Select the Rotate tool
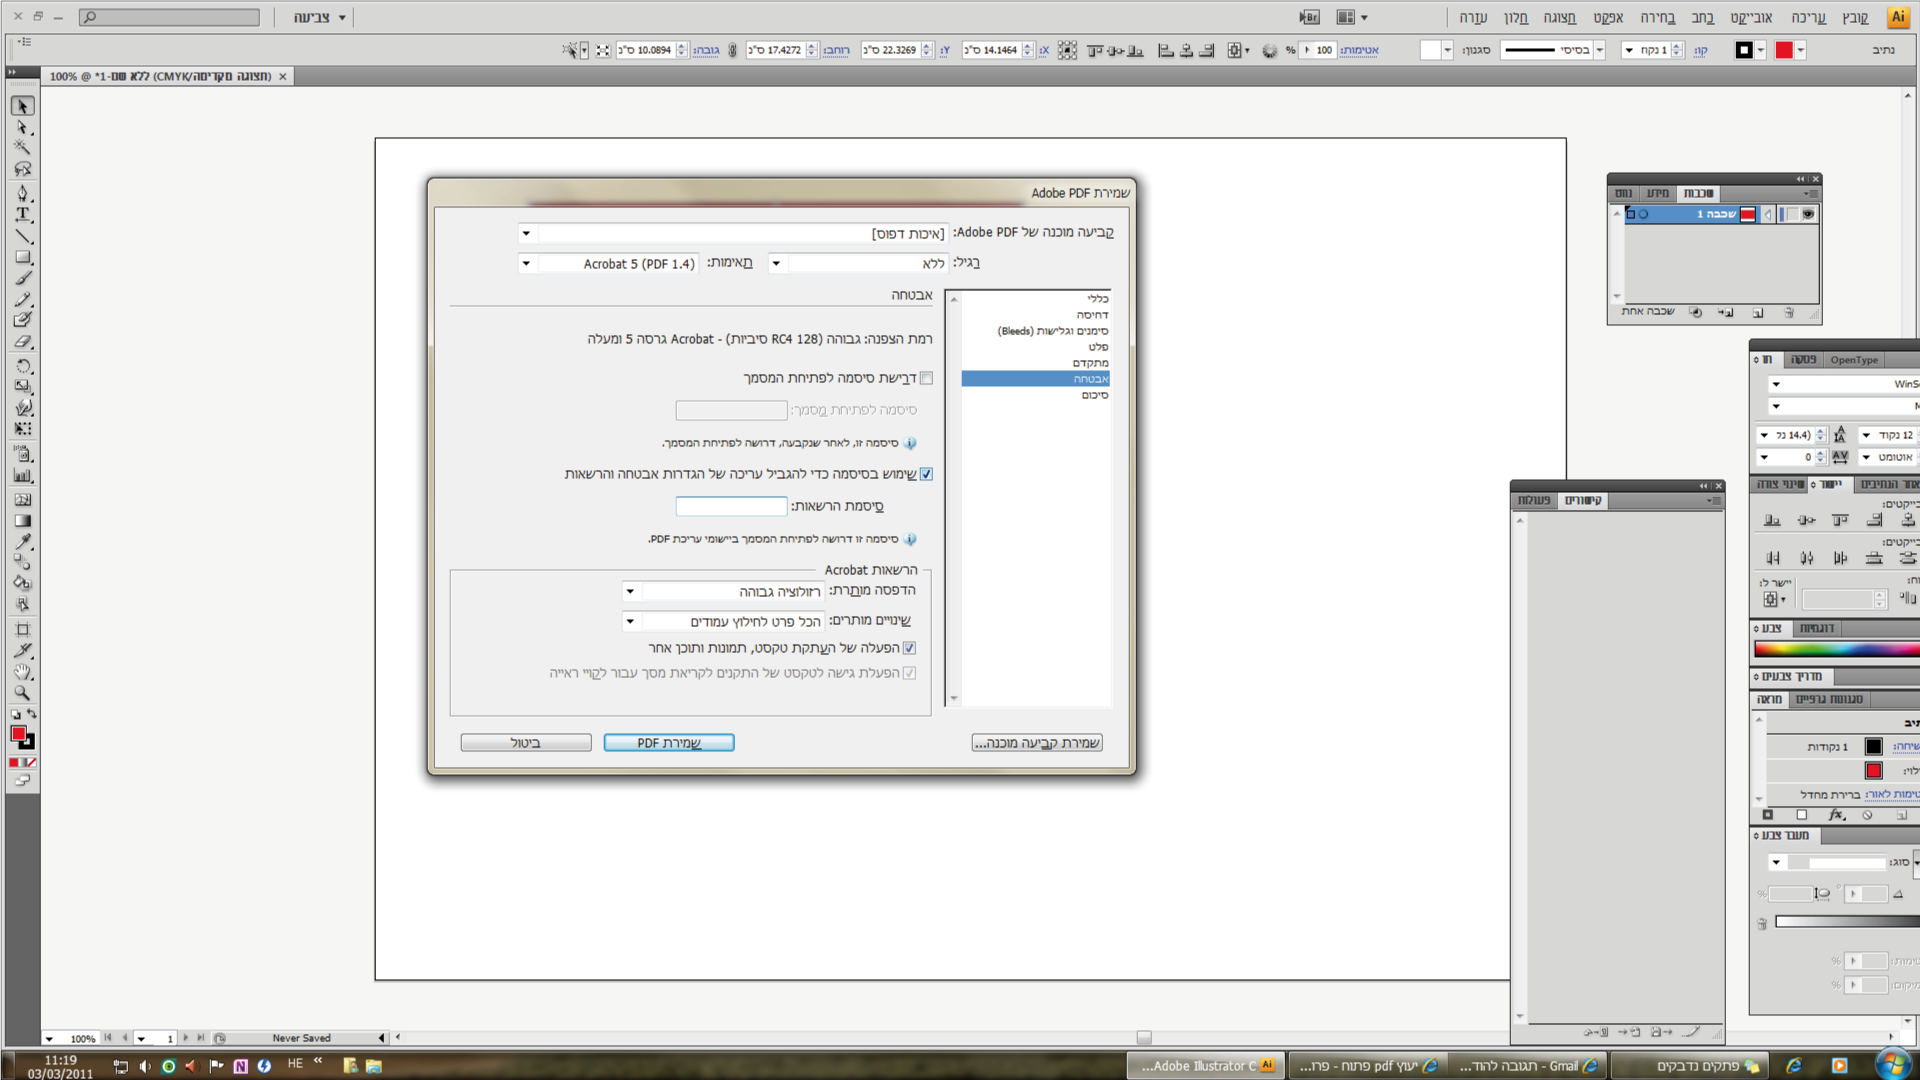The height and width of the screenshot is (1080, 1920). pyautogui.click(x=23, y=366)
